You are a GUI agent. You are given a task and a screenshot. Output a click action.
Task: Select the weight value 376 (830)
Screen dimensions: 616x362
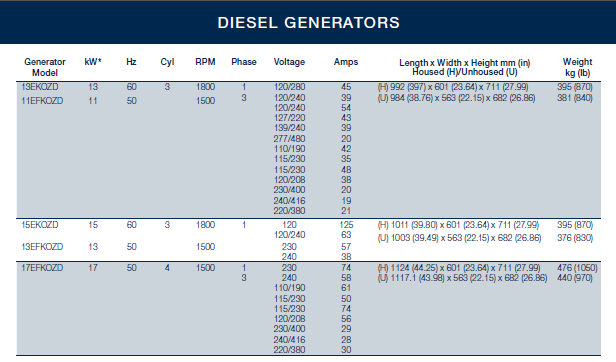pos(575,238)
